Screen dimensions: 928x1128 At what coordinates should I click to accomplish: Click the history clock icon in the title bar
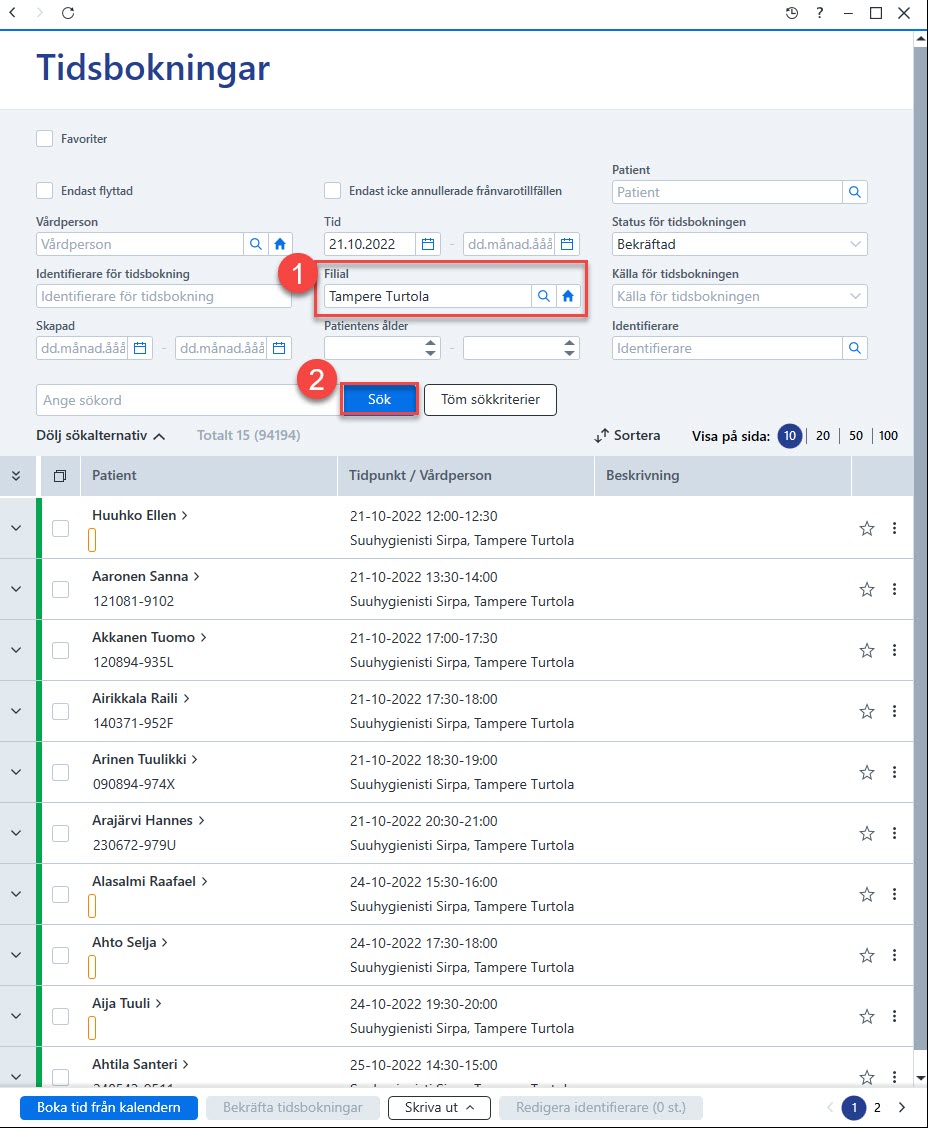791,13
